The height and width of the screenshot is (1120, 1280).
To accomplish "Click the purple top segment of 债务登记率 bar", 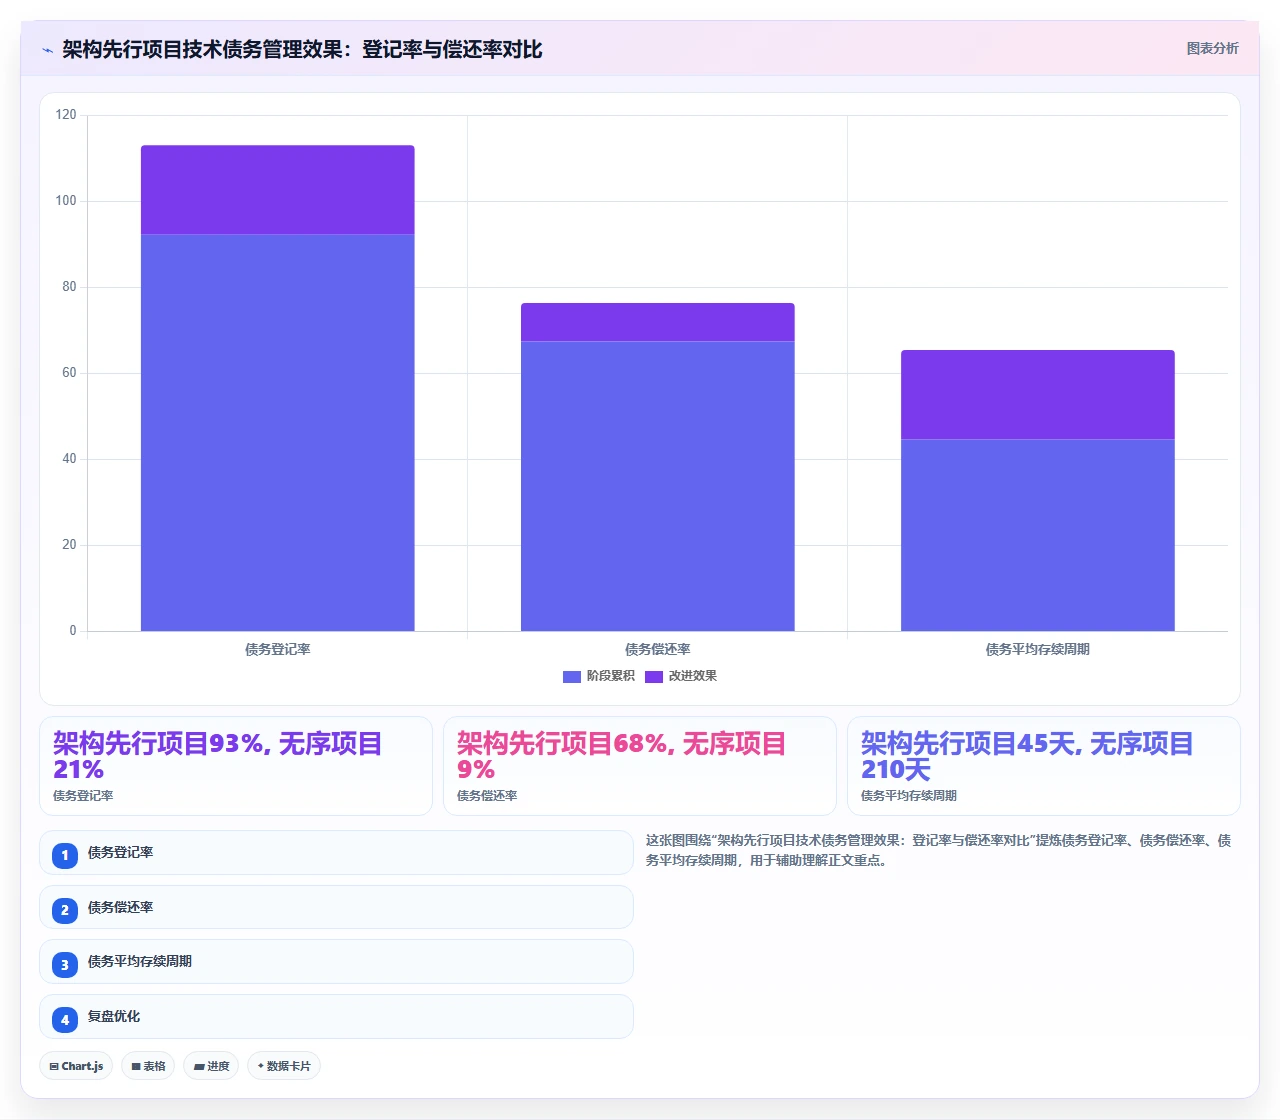I will (277, 190).
